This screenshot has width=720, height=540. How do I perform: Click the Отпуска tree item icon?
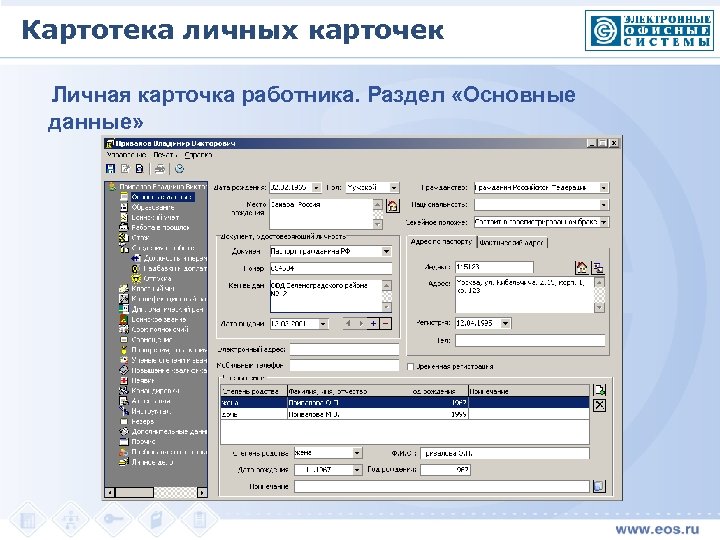tap(136, 278)
